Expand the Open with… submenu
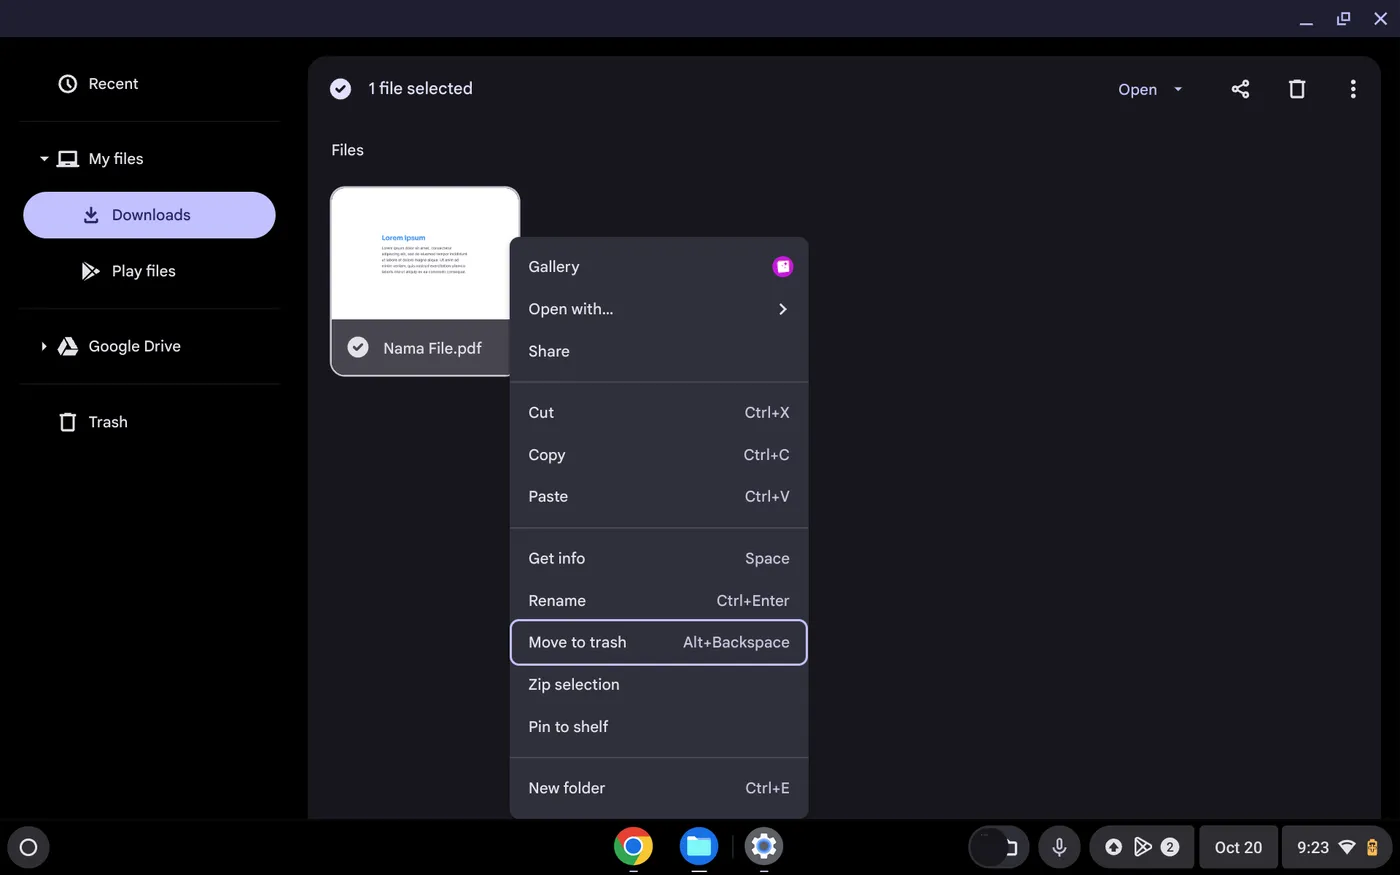1400x875 pixels. coord(659,309)
